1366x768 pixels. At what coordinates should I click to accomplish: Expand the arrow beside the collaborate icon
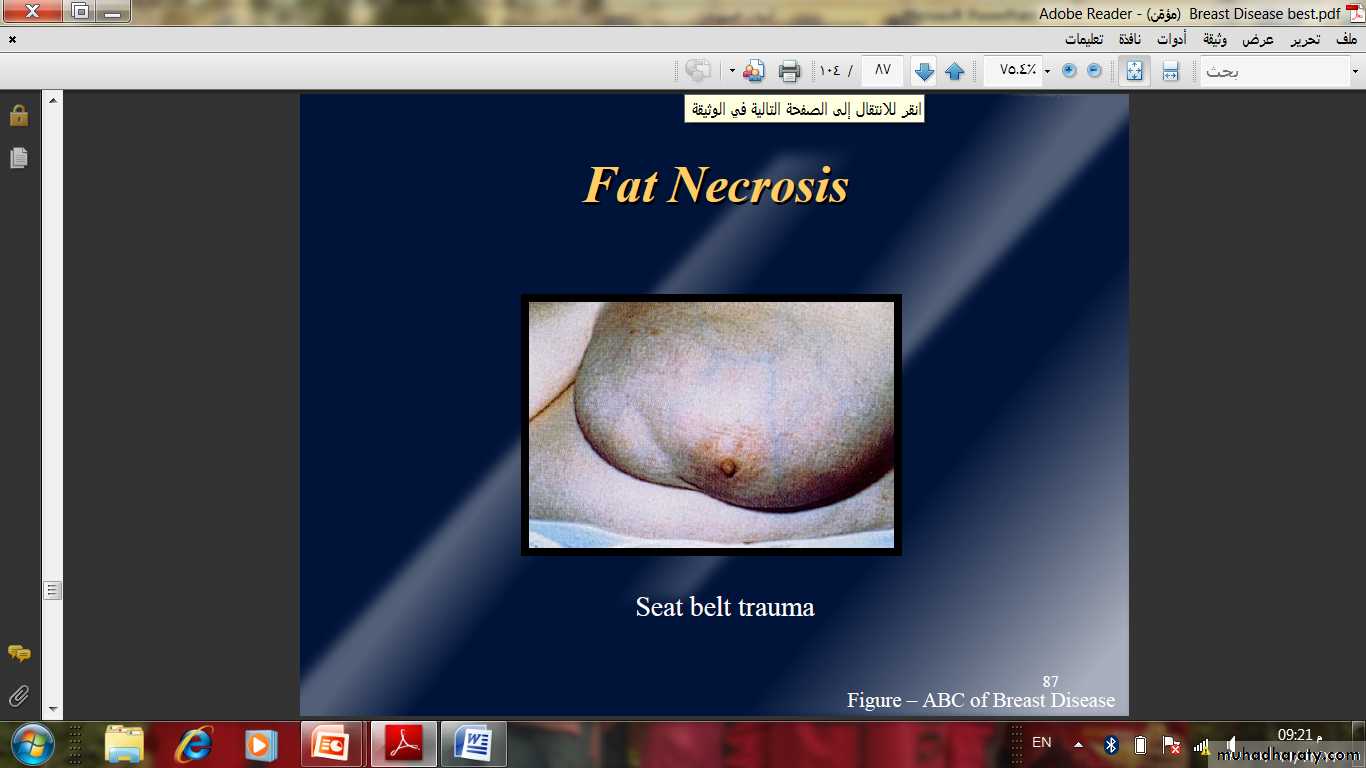[x=732, y=71]
